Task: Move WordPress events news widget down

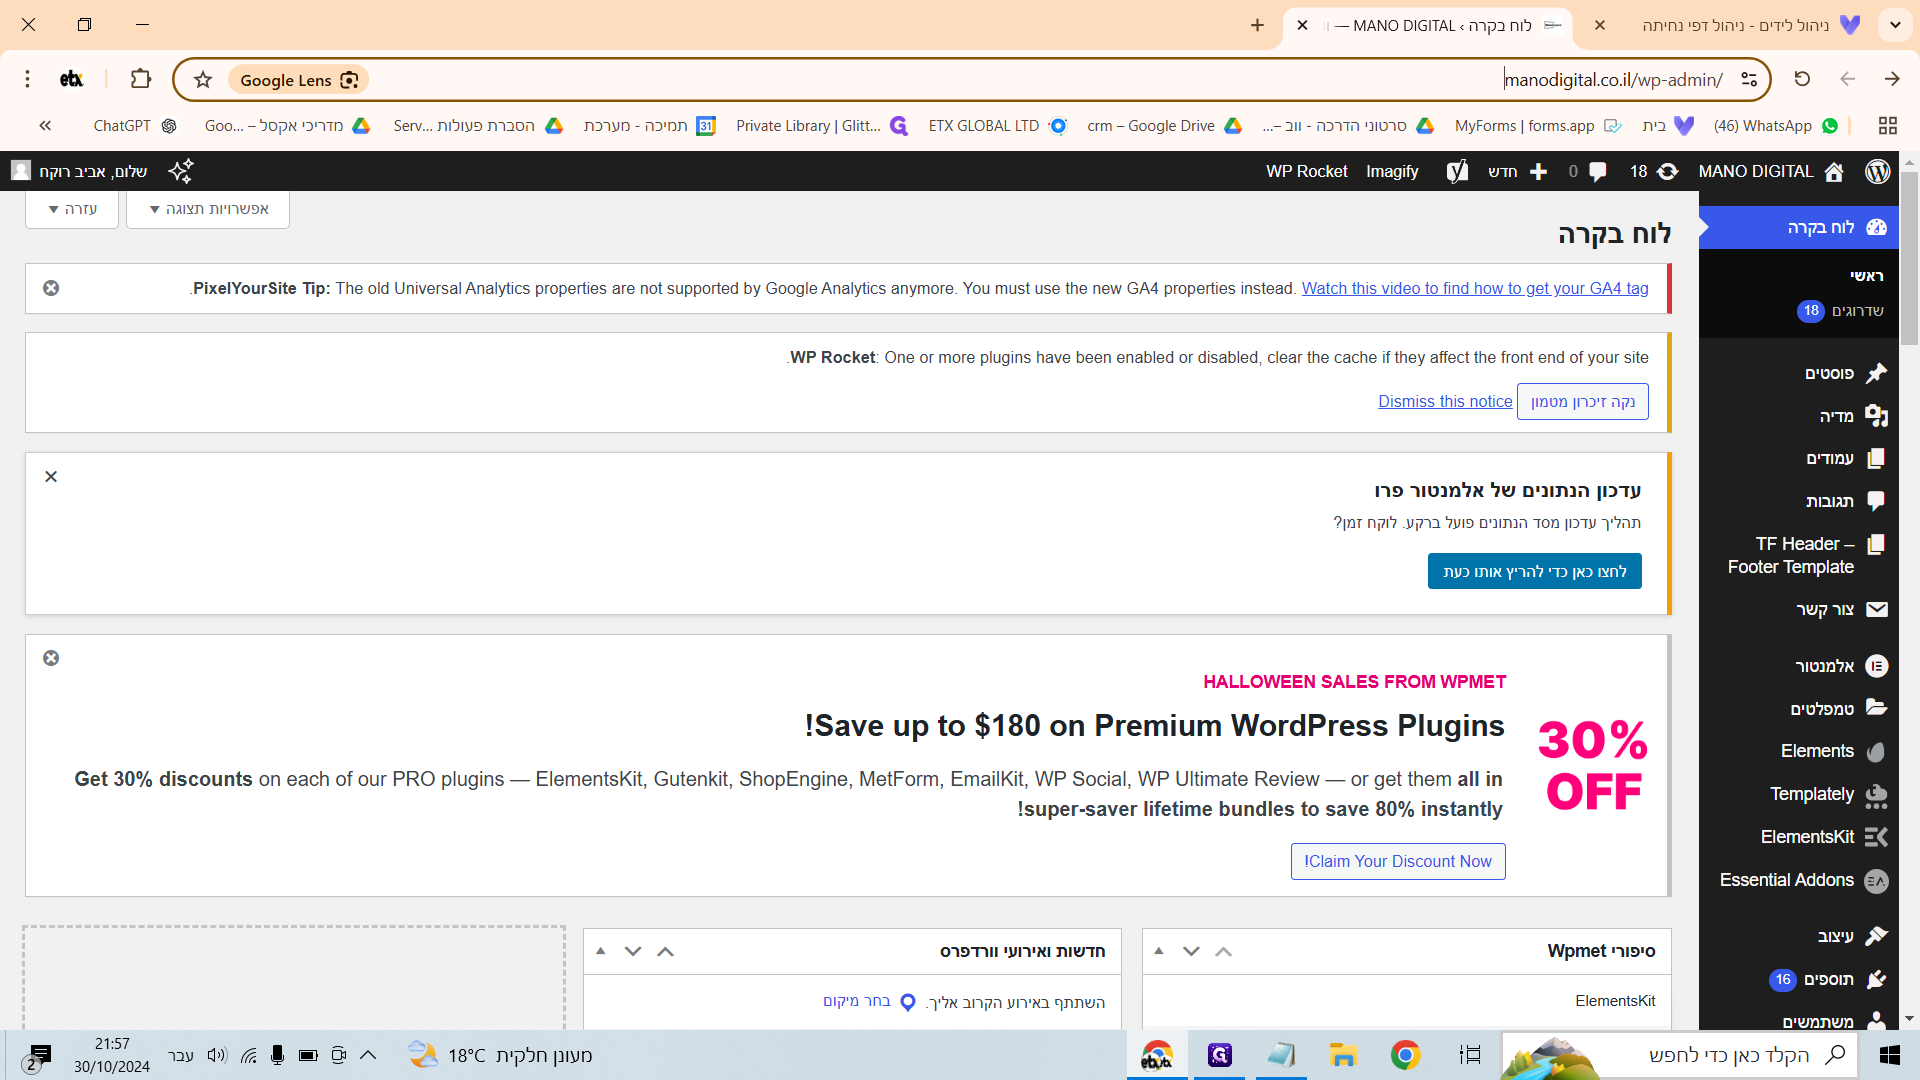Action: coord(633,951)
